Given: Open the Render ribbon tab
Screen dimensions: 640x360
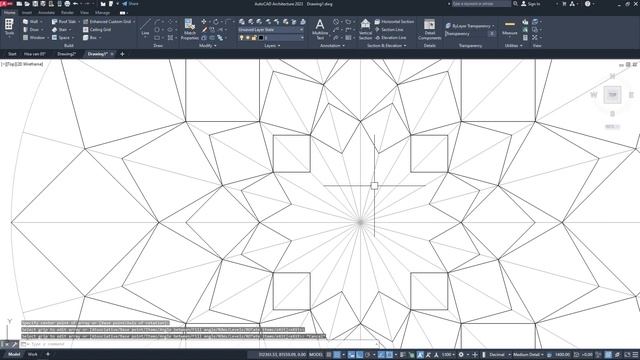Looking at the screenshot, I should pyautogui.click(x=67, y=13).
